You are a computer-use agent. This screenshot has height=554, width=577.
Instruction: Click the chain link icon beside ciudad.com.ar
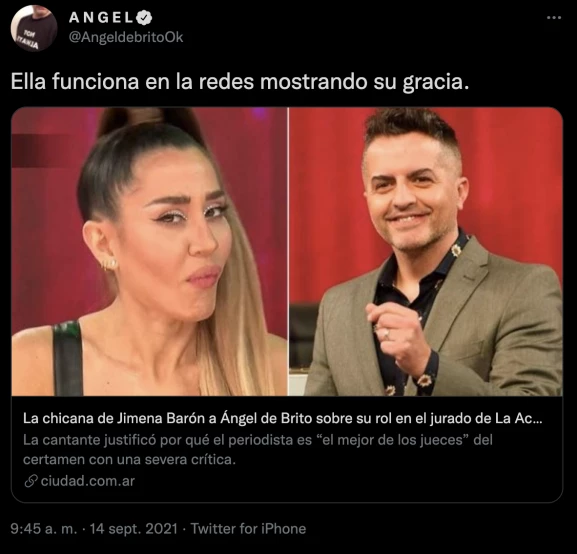point(31,481)
